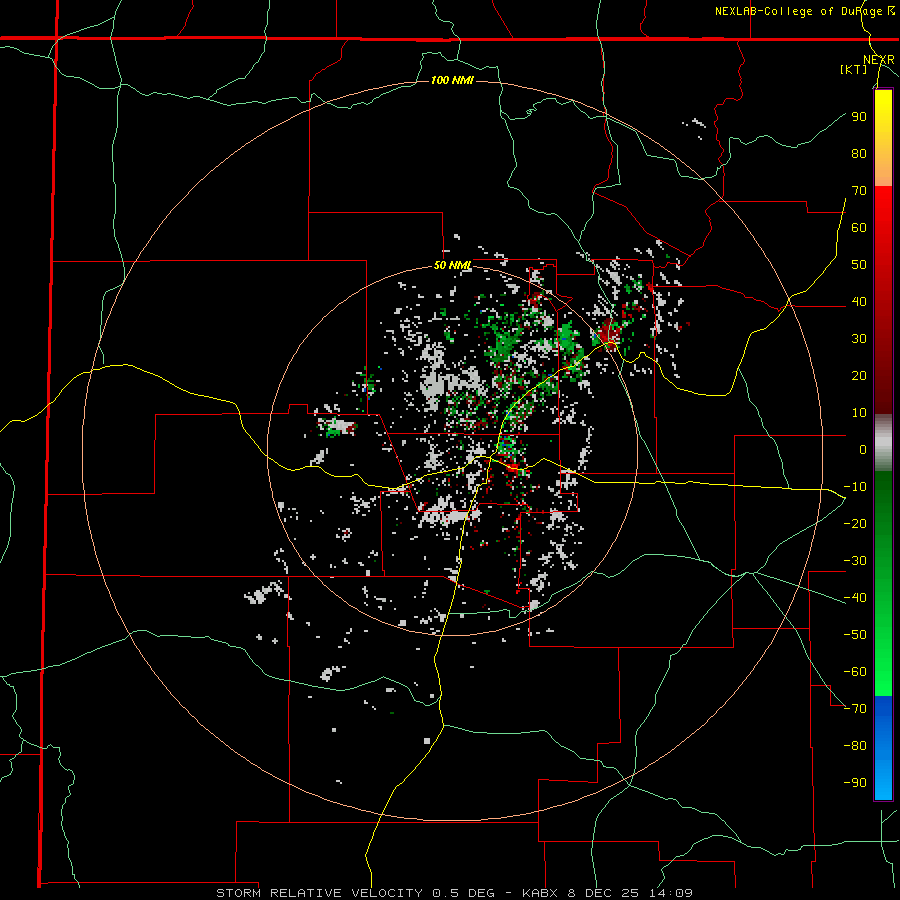Click the NEXR label above the scale
The height and width of the screenshot is (900, 900).
click(879, 60)
